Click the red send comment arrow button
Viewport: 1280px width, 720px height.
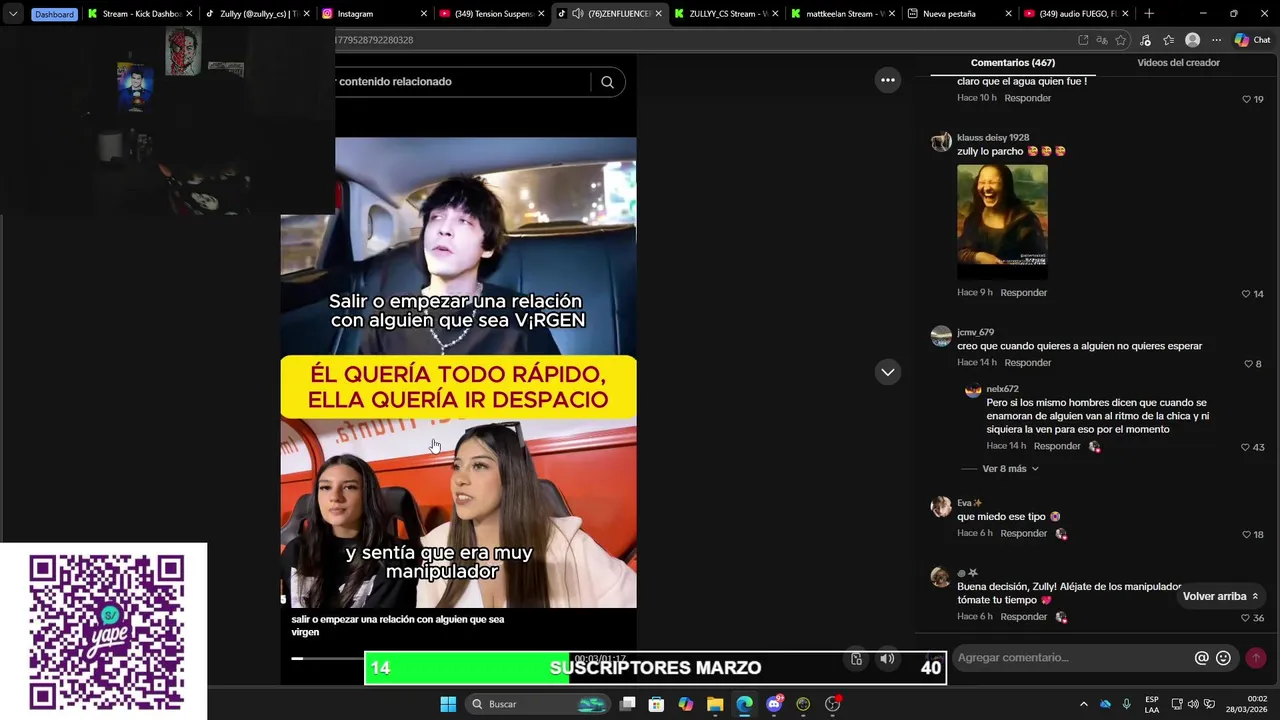point(1256,658)
